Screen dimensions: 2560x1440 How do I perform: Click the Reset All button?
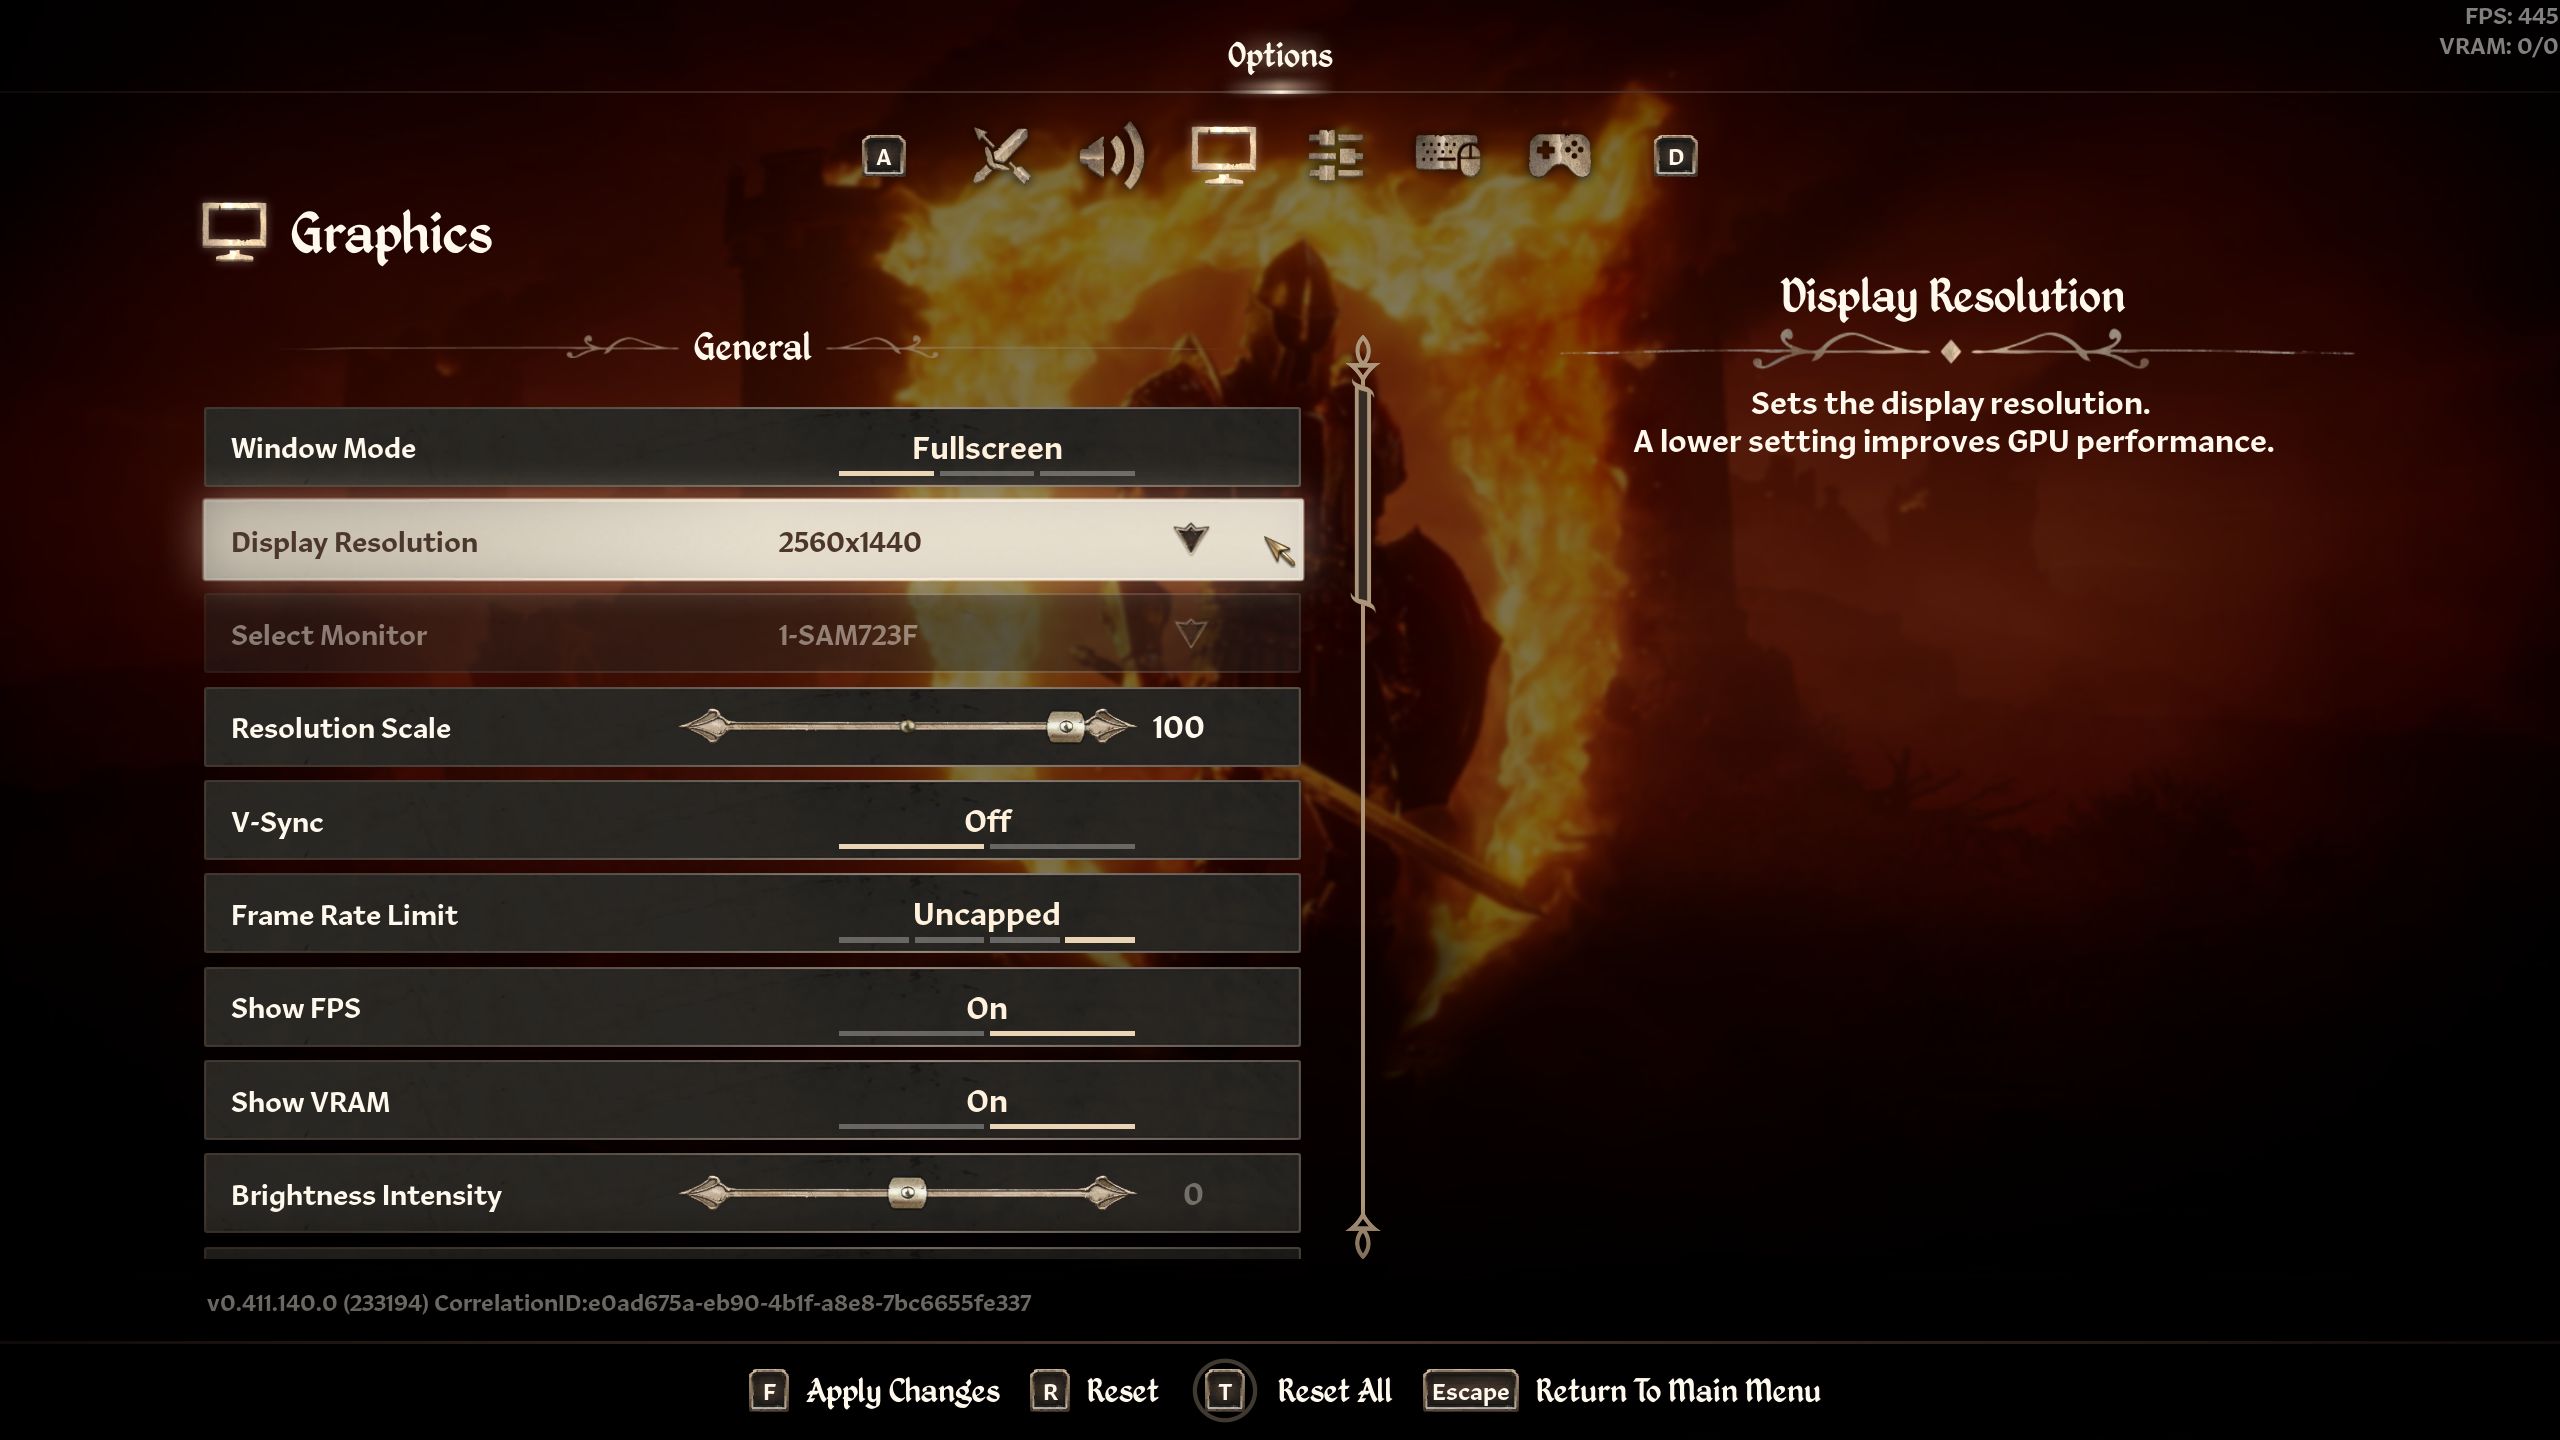coord(1292,1391)
